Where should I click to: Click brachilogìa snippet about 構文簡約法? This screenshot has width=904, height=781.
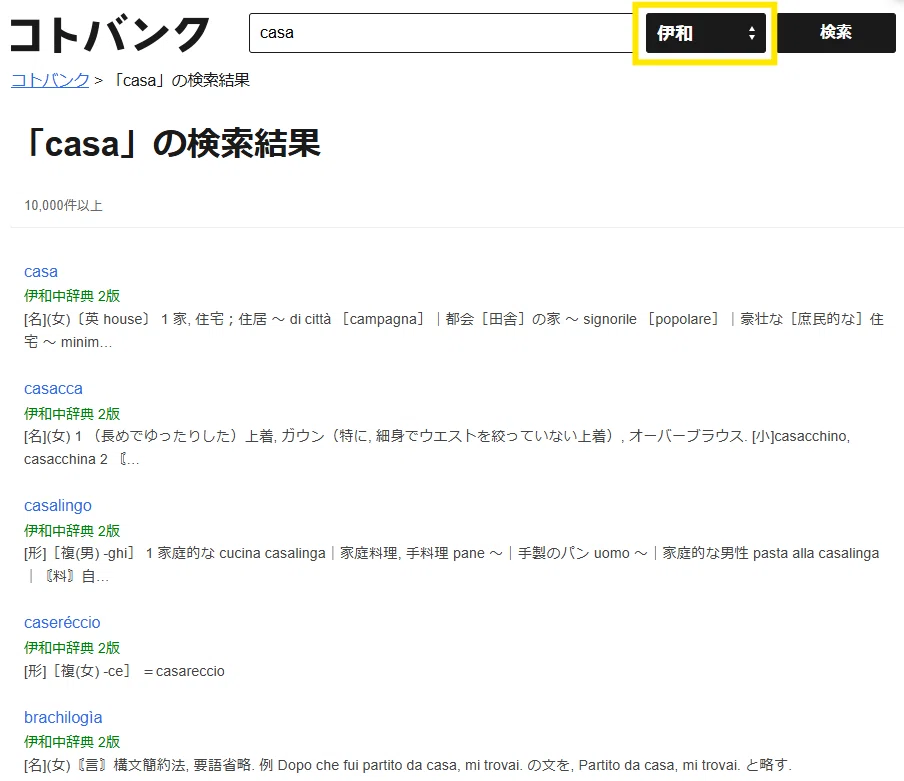coord(408,765)
